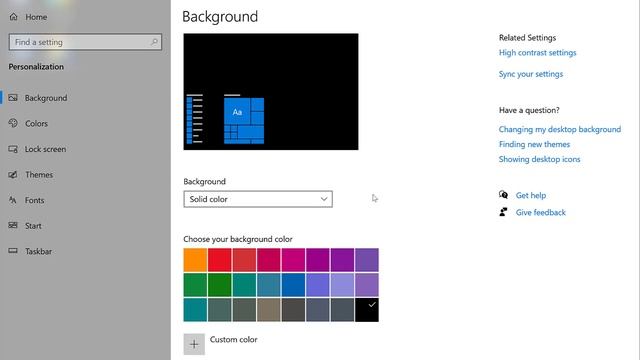The height and width of the screenshot is (360, 640).
Task: Open High contrast settings link
Action: pyautogui.click(x=537, y=53)
